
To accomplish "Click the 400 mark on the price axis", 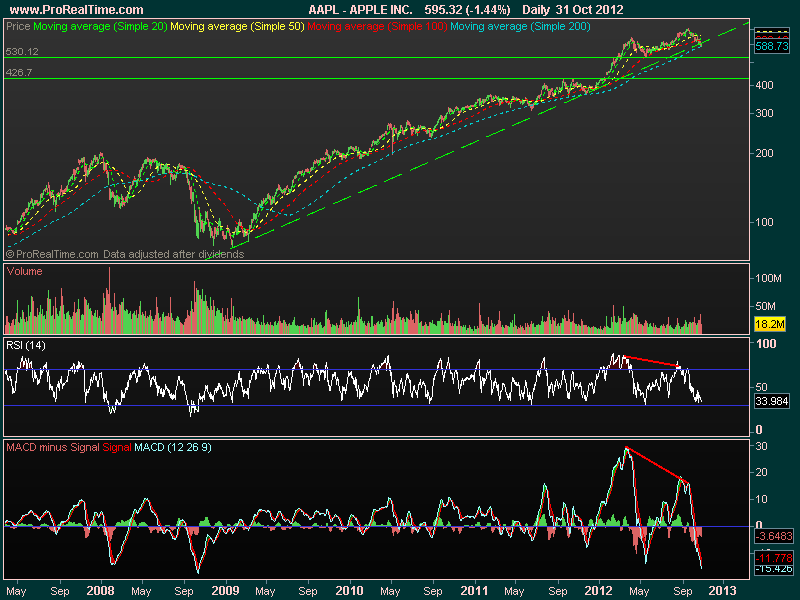I will (764, 85).
